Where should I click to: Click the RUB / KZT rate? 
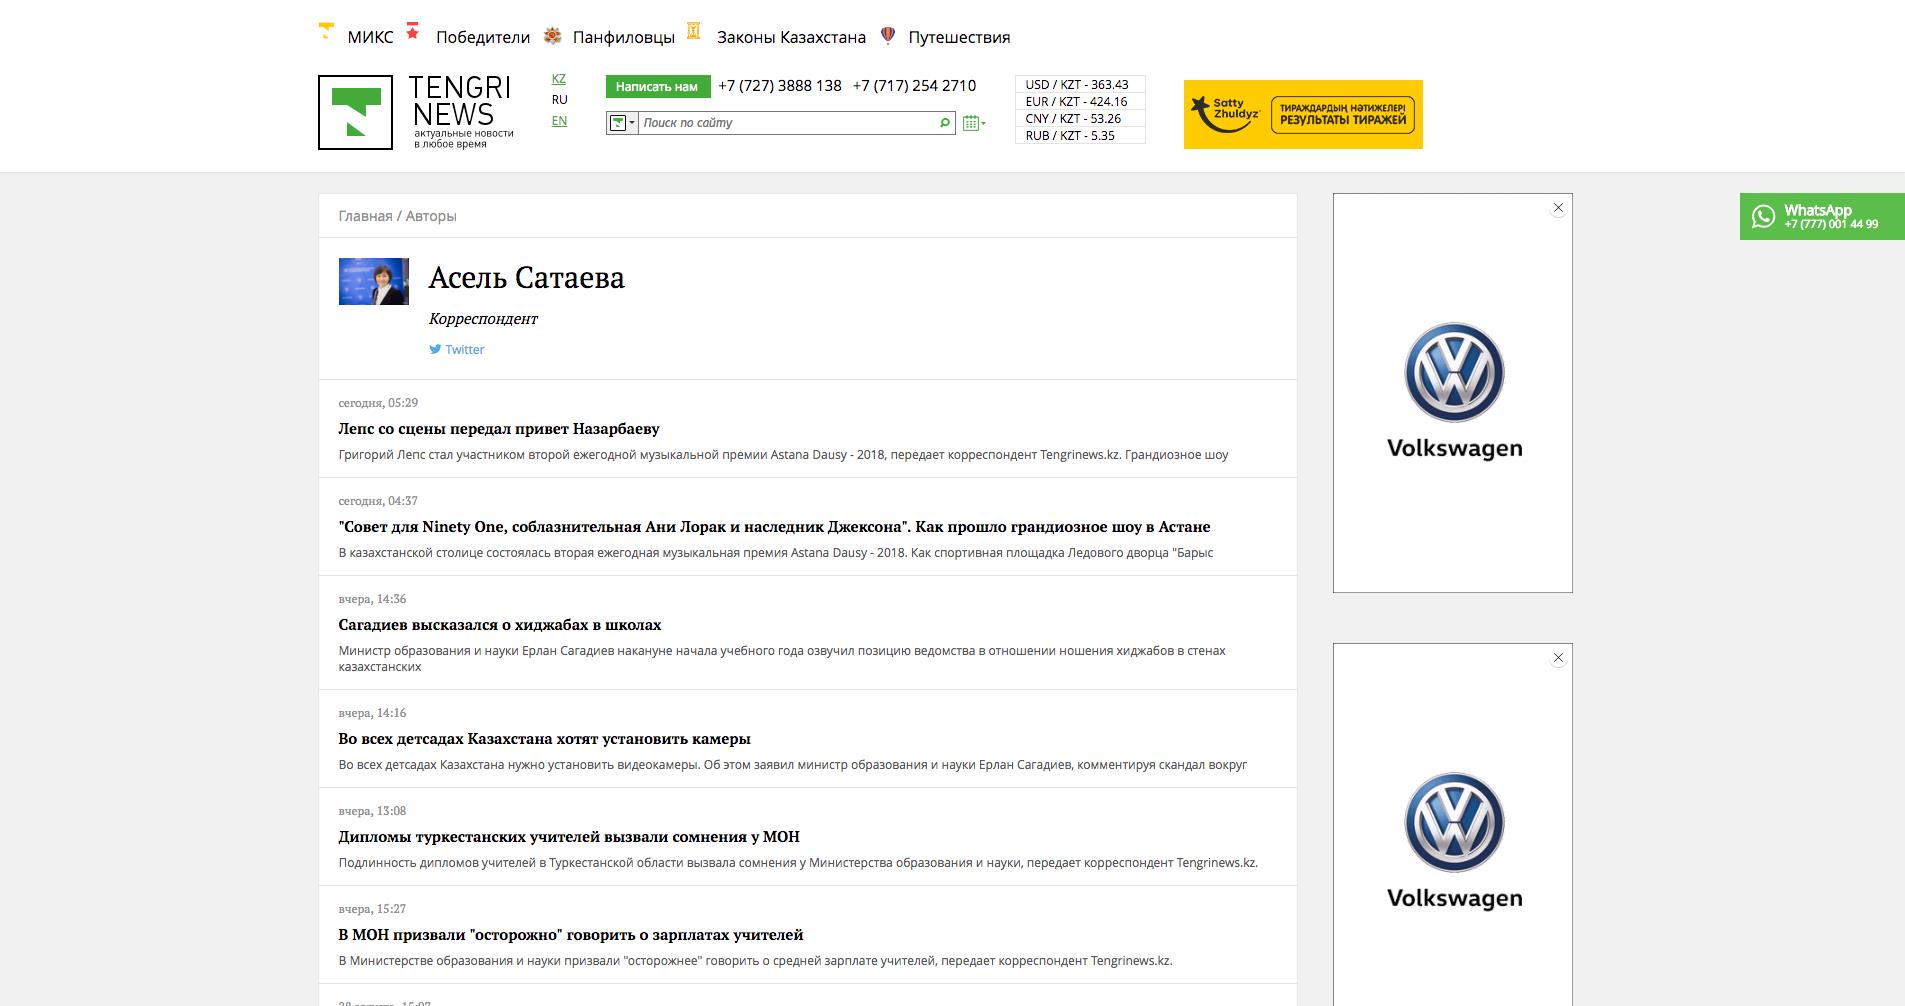click(1079, 136)
